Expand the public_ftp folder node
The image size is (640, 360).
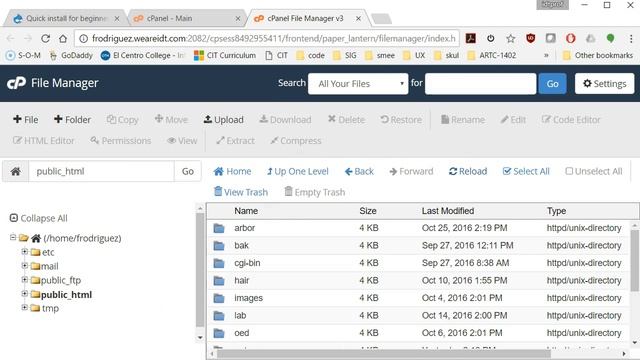[24, 280]
